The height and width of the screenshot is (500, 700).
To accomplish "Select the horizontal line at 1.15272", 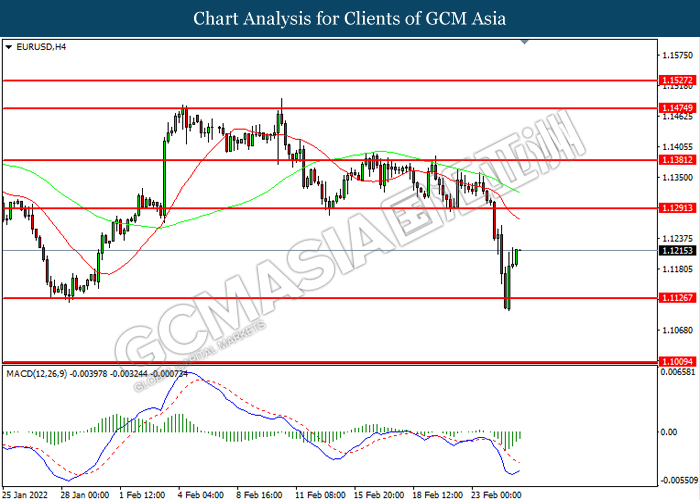I will coord(329,81).
